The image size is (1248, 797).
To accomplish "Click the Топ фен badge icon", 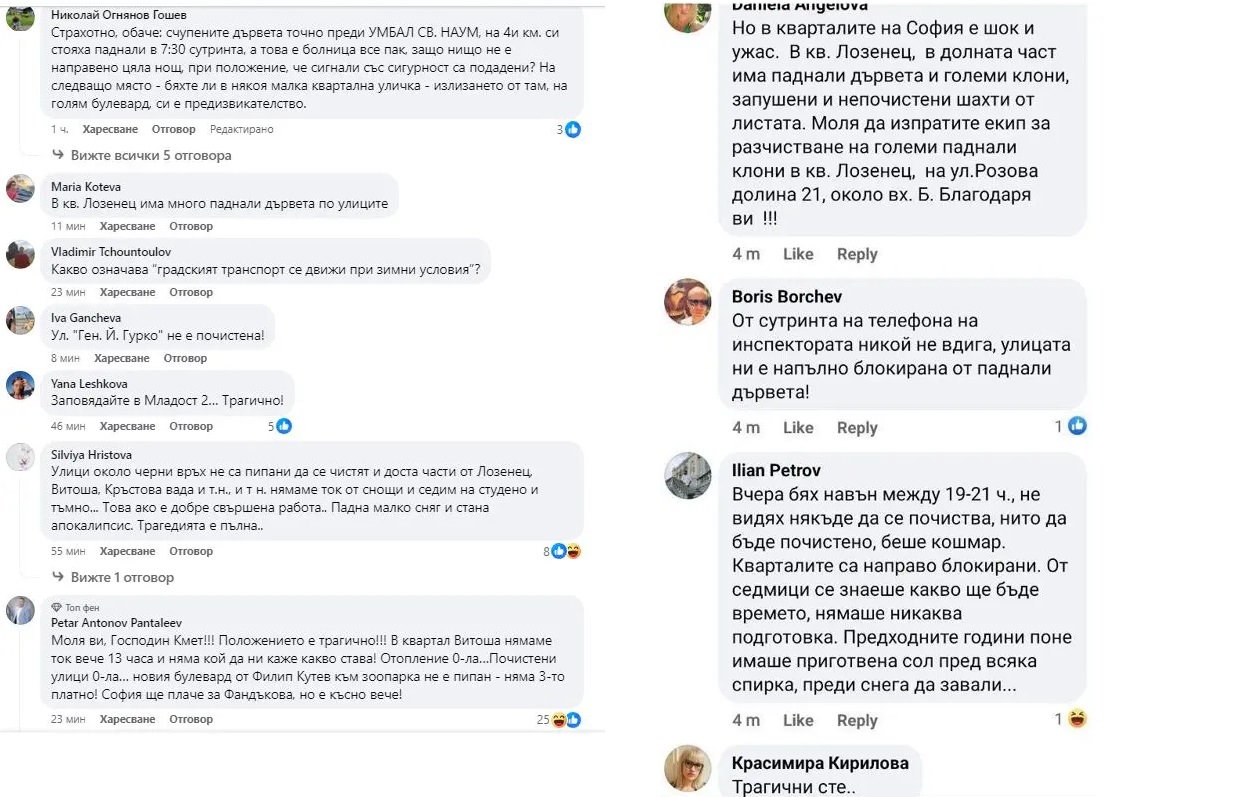I will pos(56,606).
